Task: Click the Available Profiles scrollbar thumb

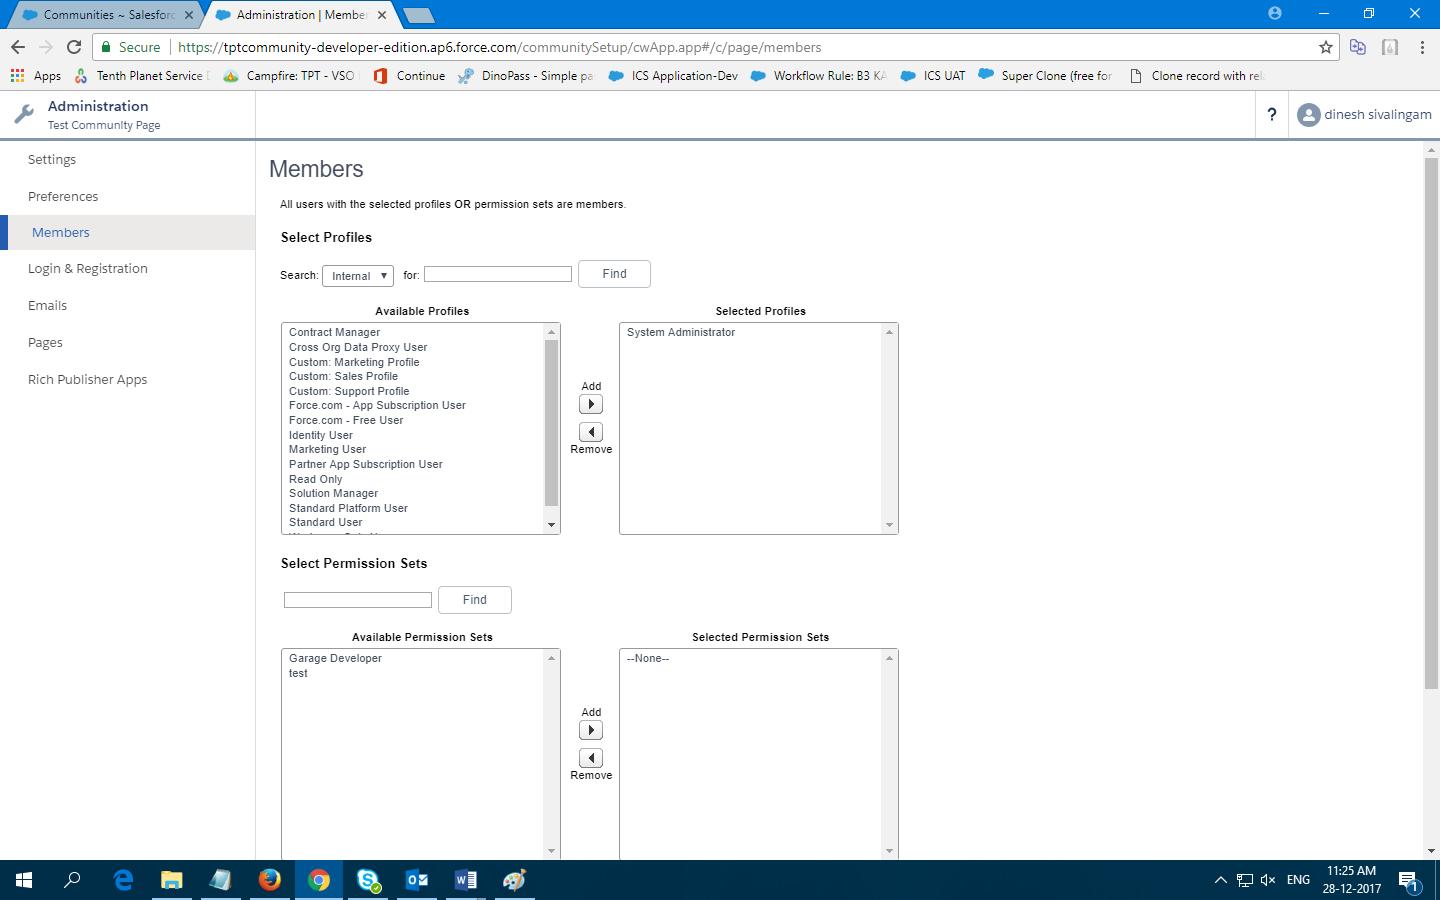Action: click(x=551, y=423)
